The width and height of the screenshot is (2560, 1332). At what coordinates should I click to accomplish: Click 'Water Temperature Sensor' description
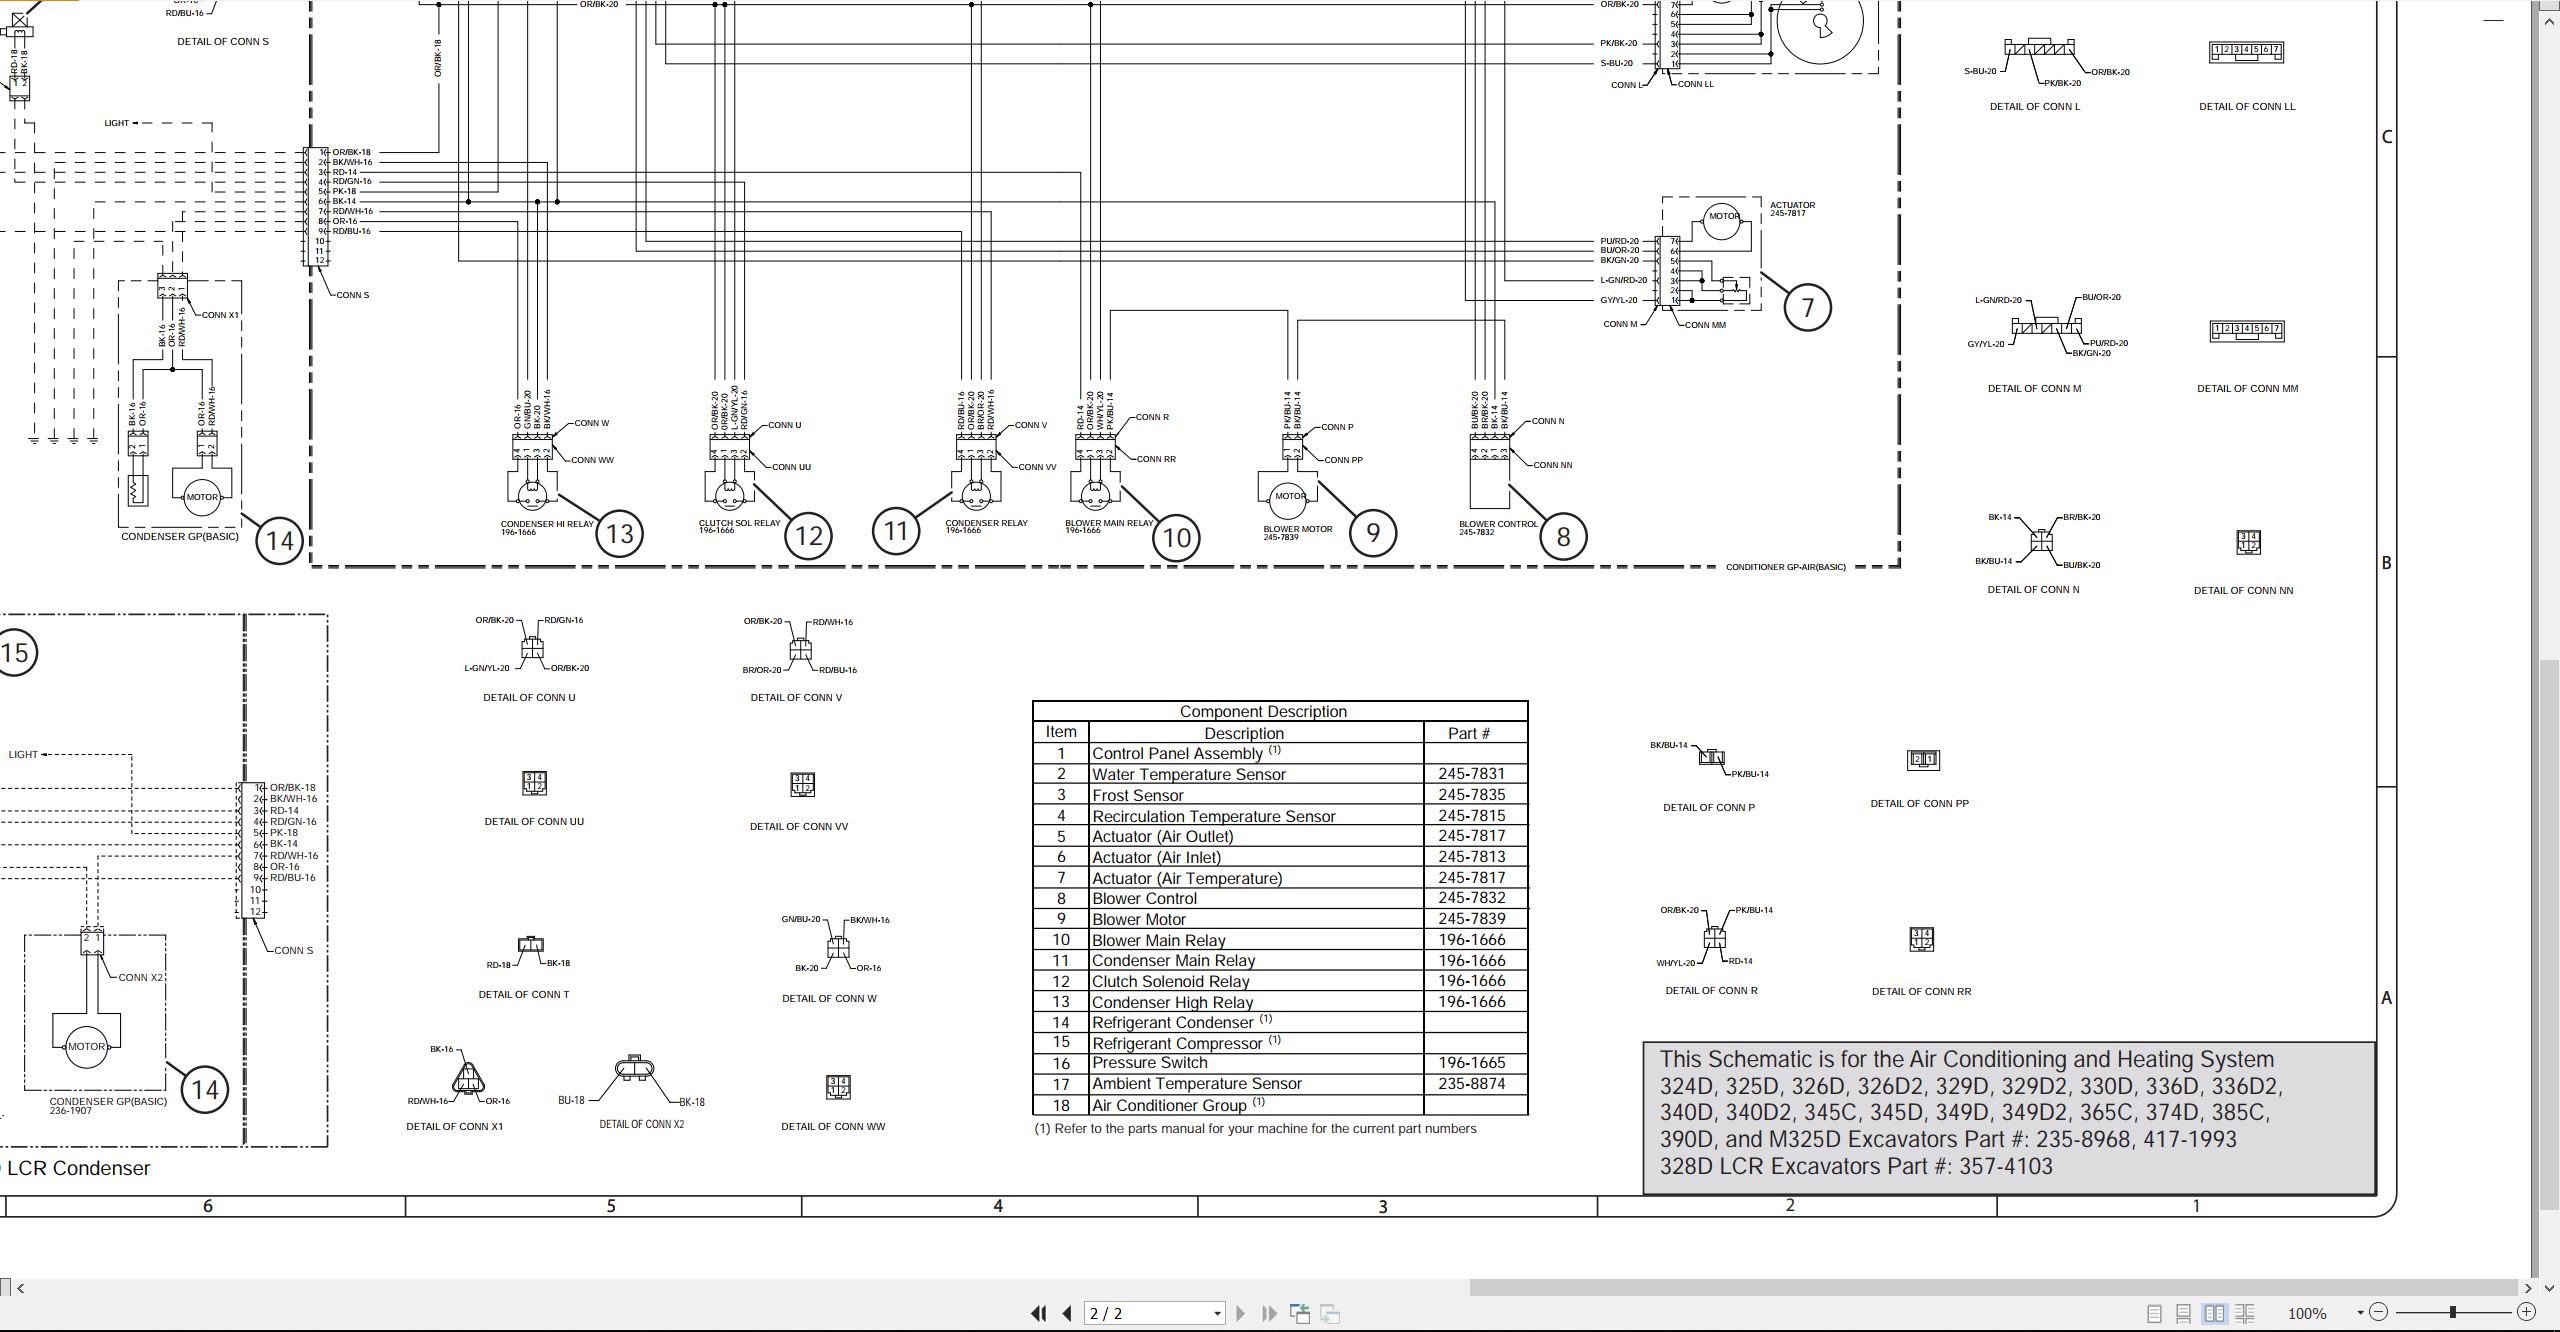[x=1189, y=774]
